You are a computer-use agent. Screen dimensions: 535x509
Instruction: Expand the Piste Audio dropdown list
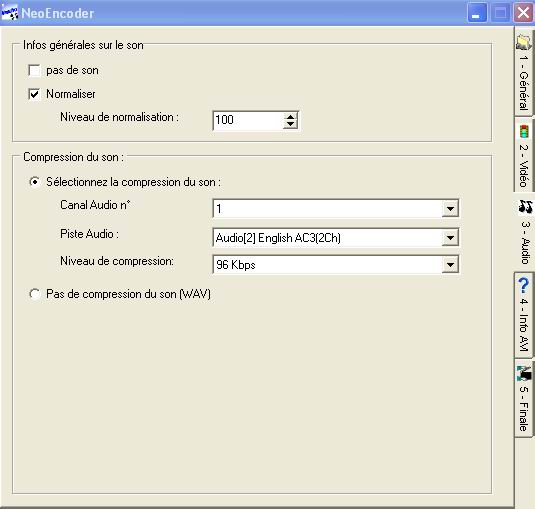point(450,237)
